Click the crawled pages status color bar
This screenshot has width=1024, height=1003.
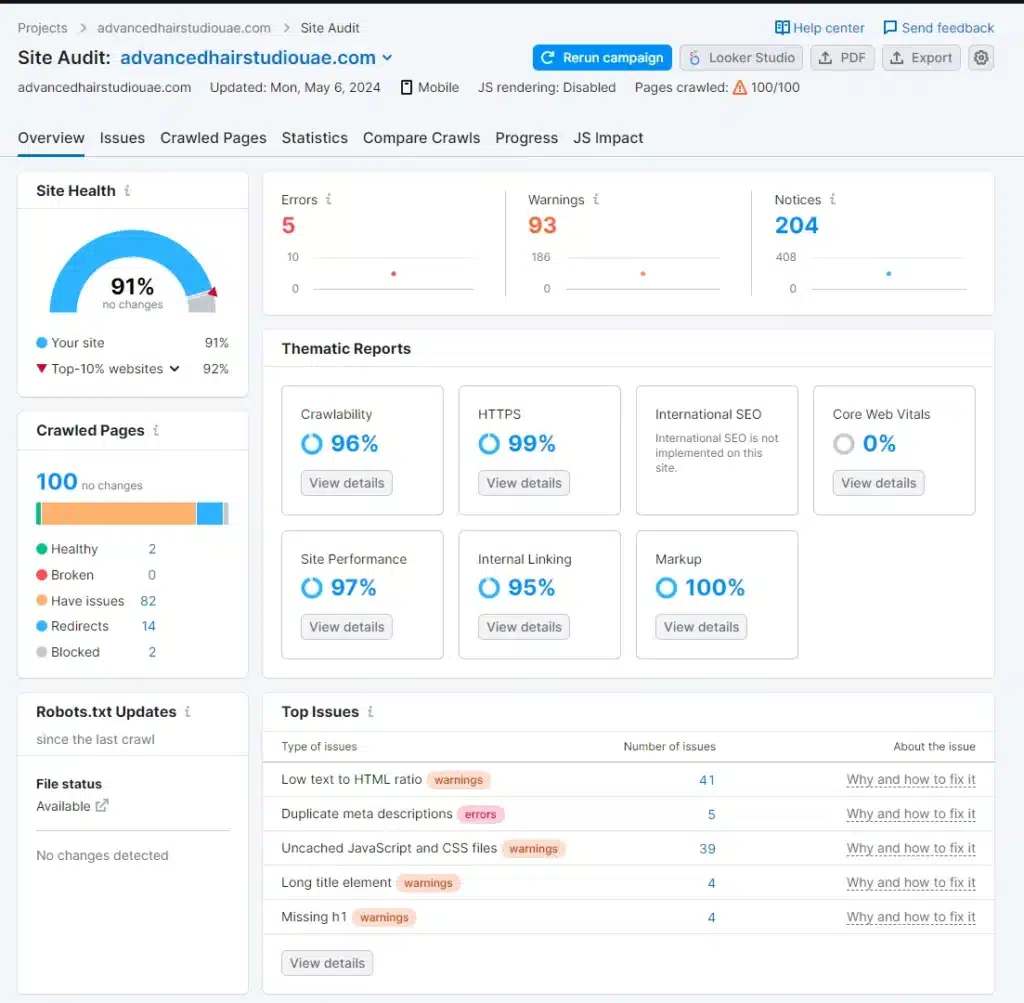tap(132, 514)
